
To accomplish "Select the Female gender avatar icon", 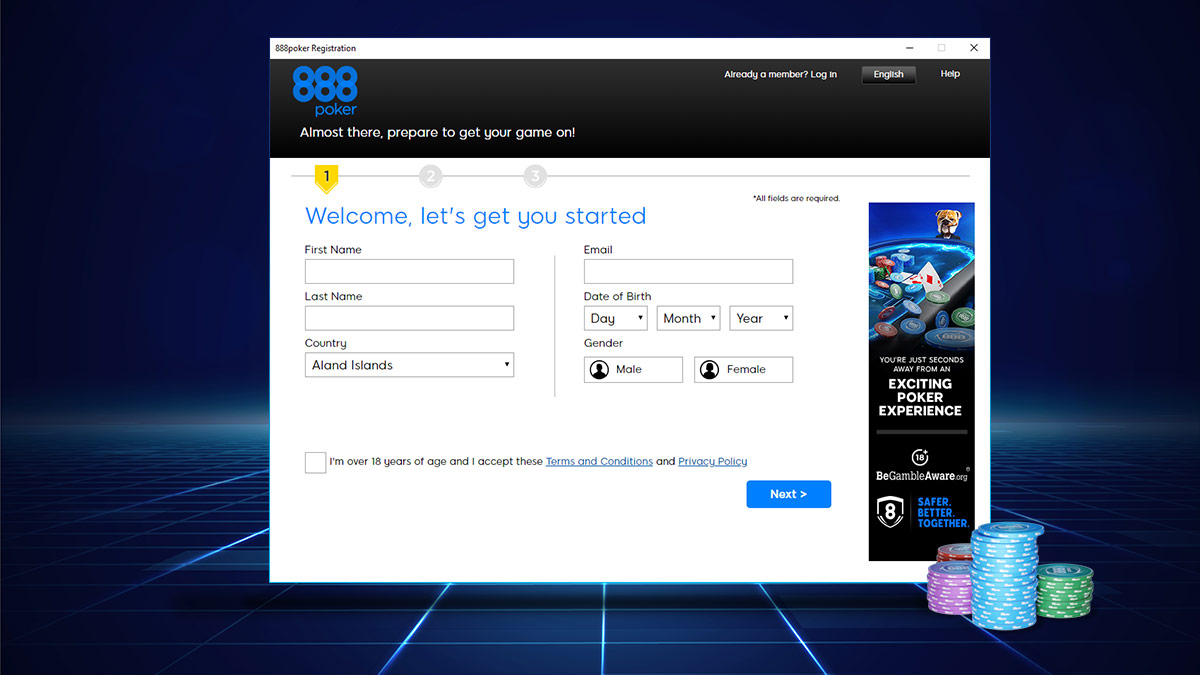I will 710,369.
